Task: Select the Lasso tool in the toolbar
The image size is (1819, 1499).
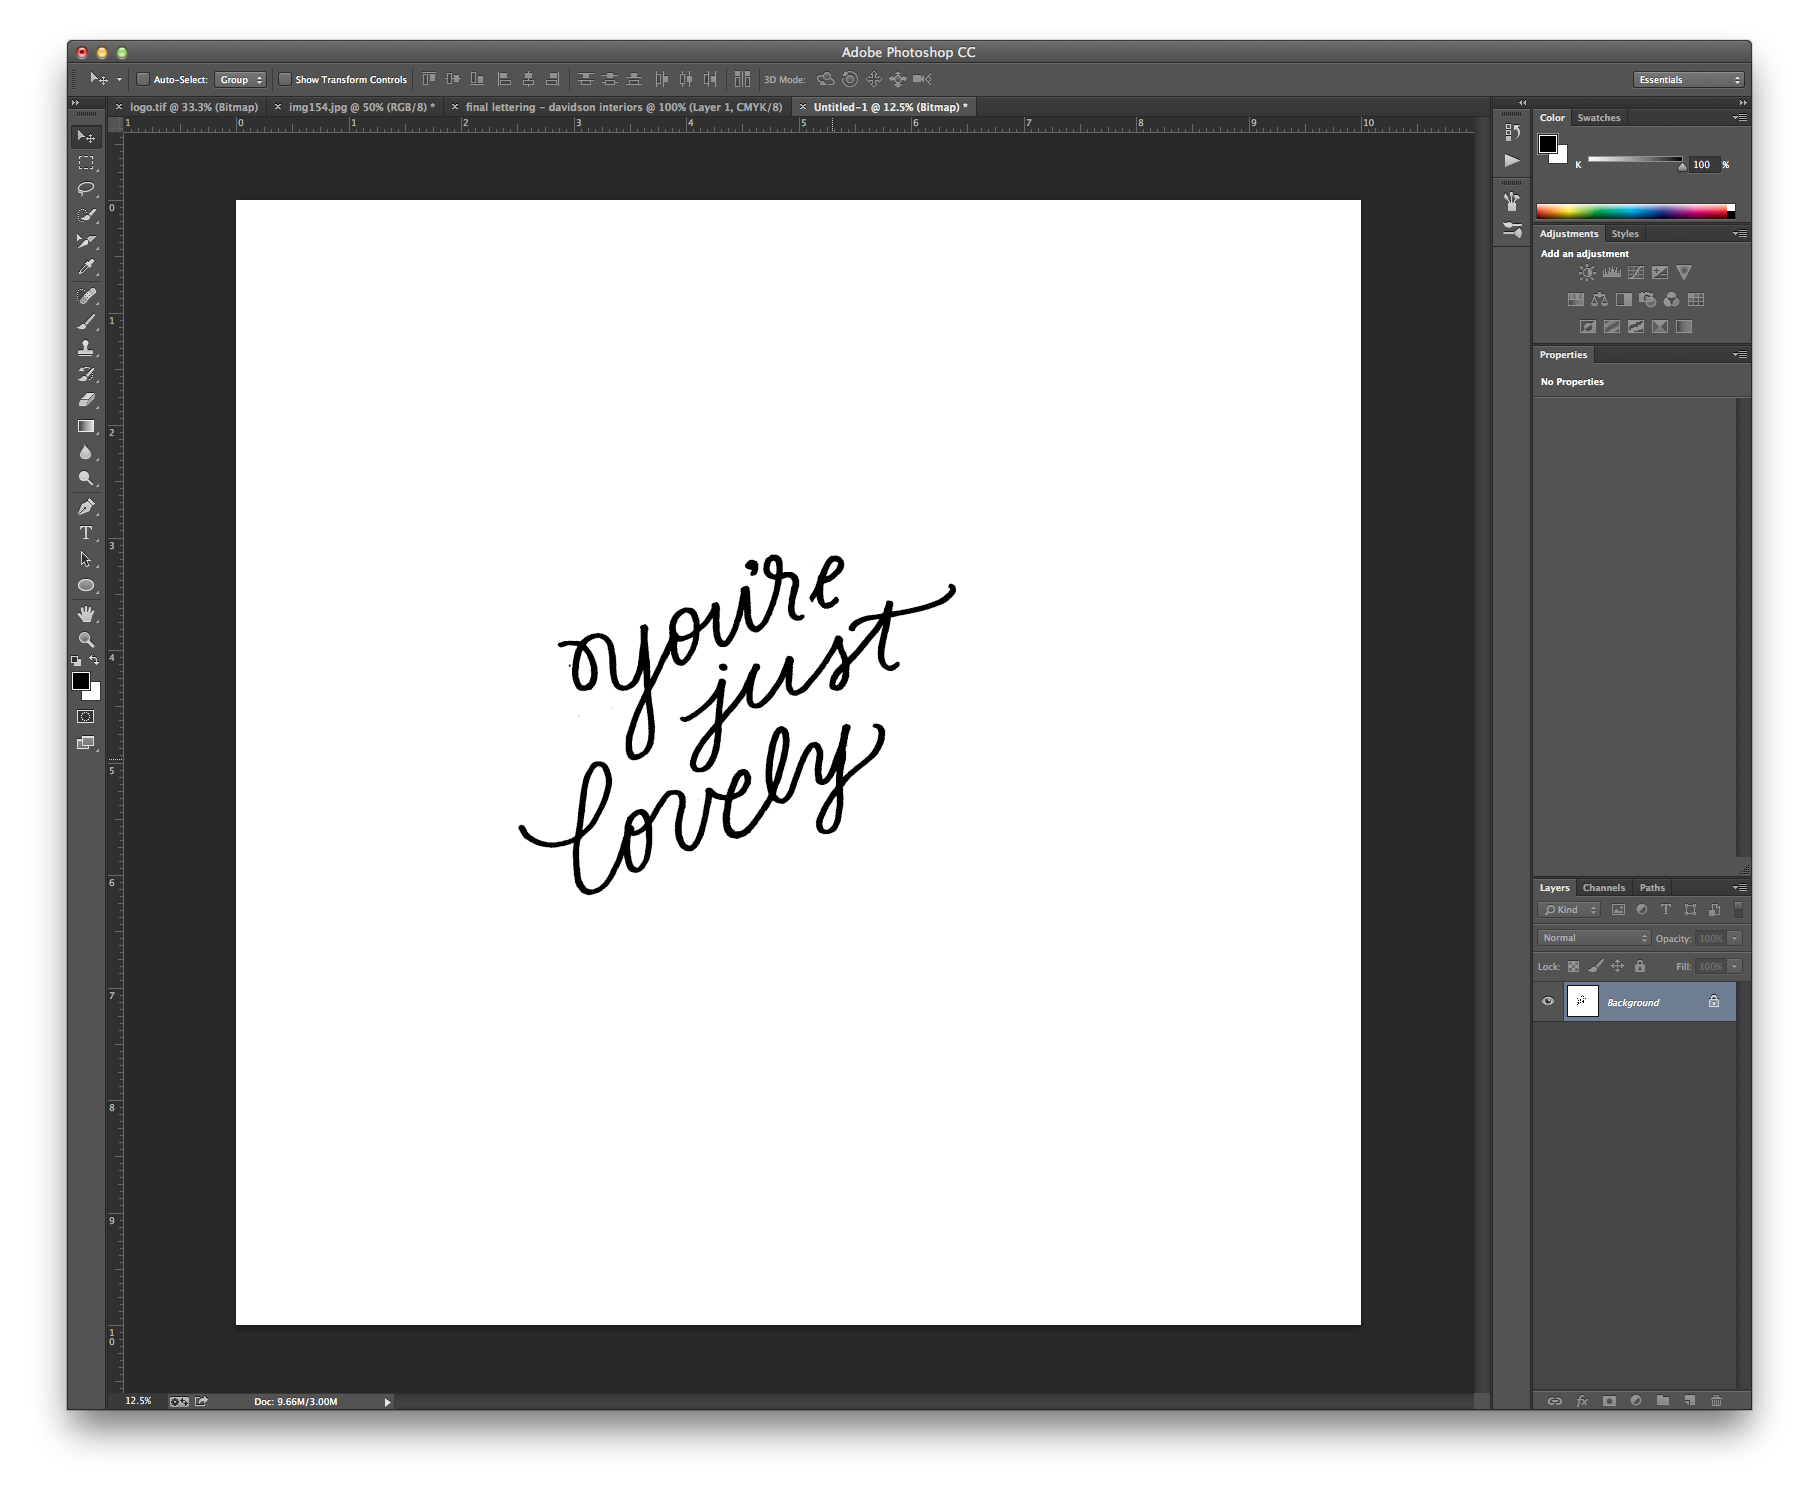Action: click(x=87, y=188)
